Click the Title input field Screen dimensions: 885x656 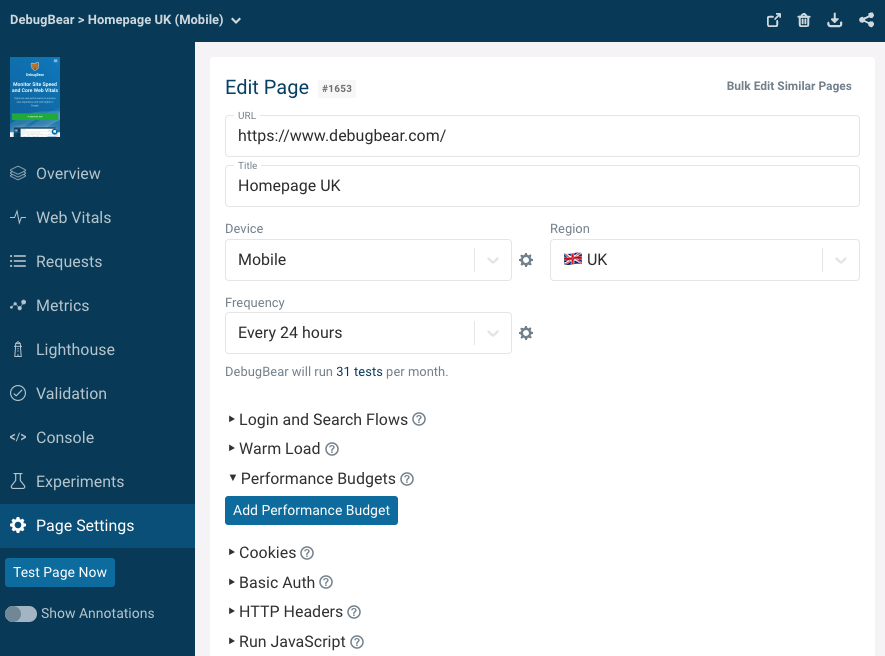[x=542, y=186]
